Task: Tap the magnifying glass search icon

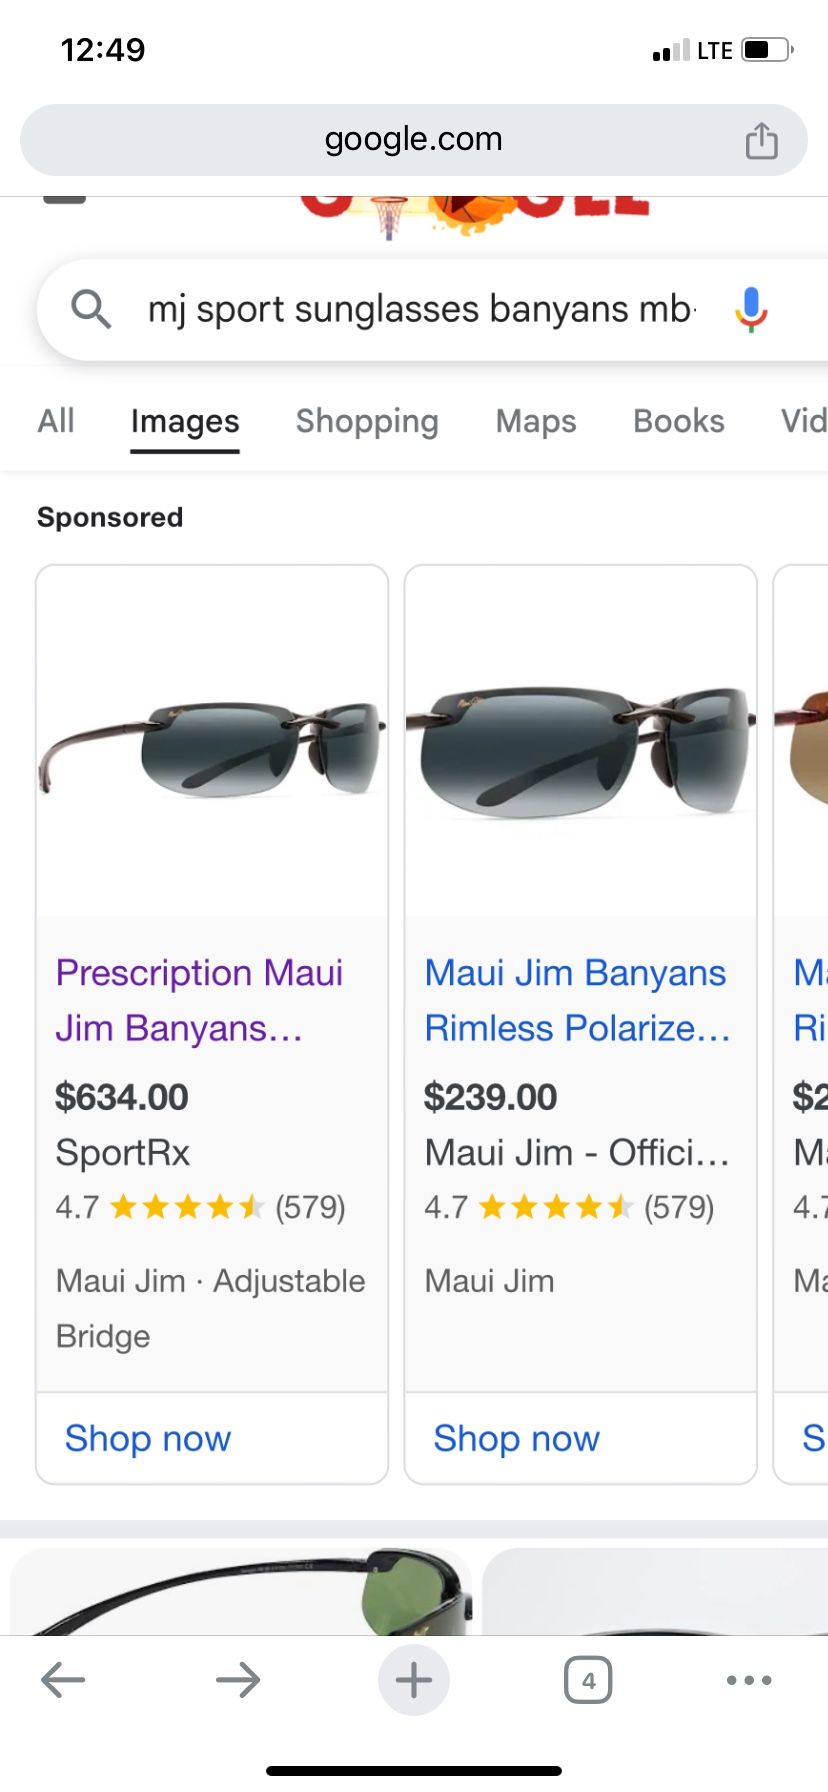Action: [91, 309]
